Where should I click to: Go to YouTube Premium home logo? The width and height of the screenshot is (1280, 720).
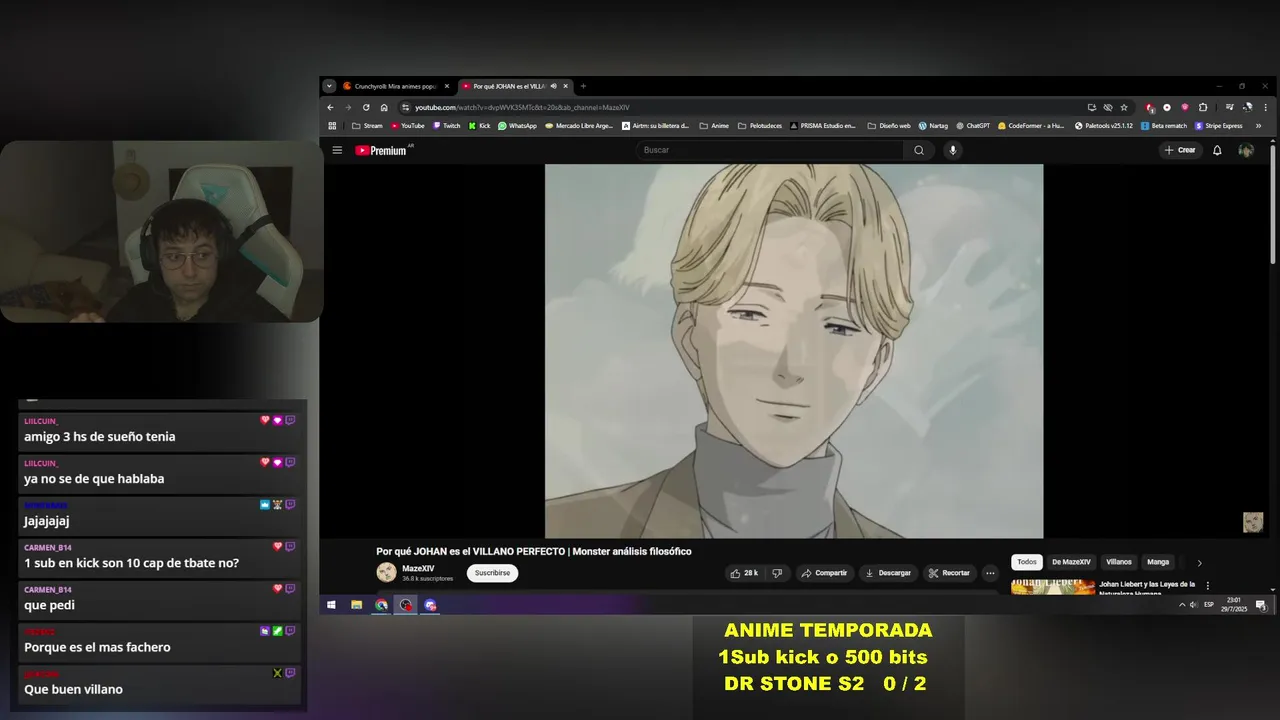[x=381, y=150]
